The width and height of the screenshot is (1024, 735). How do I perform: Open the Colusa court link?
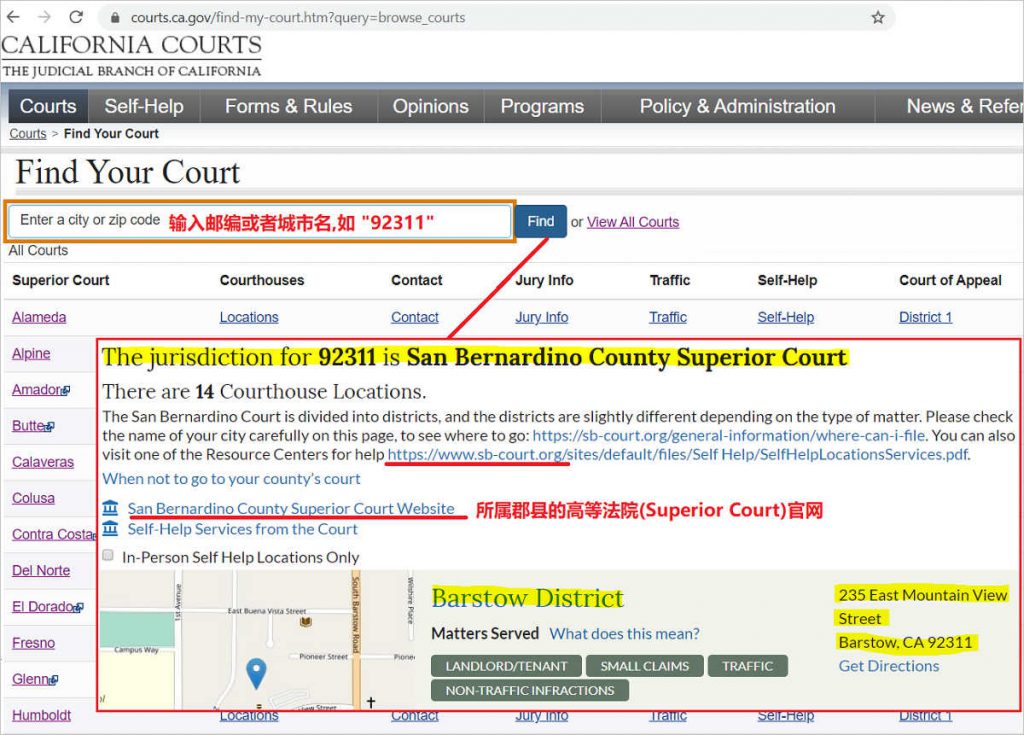pyautogui.click(x=33, y=498)
